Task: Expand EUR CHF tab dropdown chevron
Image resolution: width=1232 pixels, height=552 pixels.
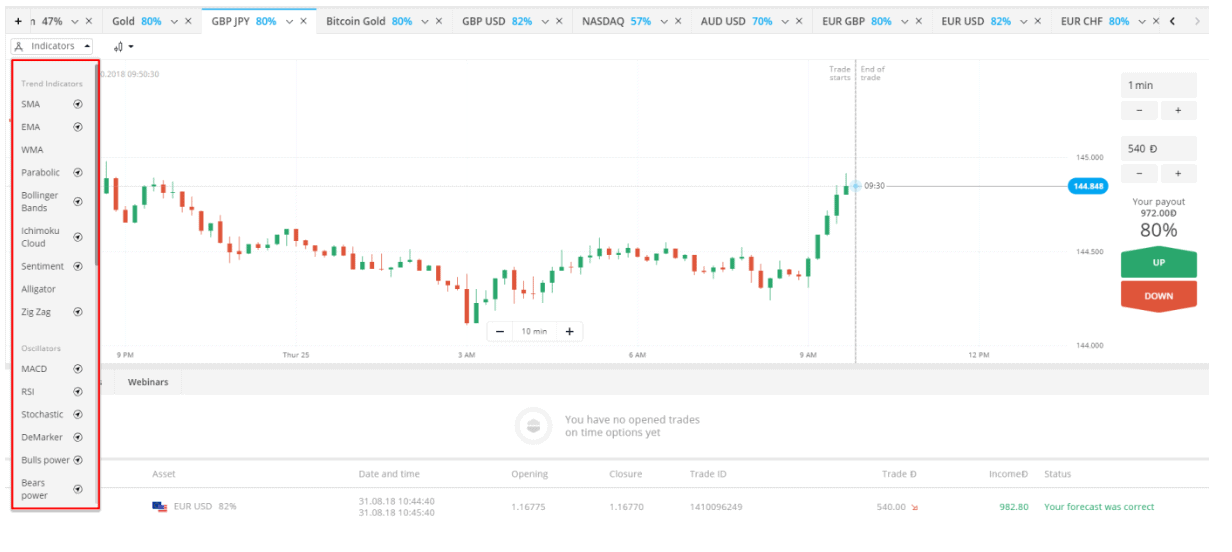Action: (x=1143, y=21)
